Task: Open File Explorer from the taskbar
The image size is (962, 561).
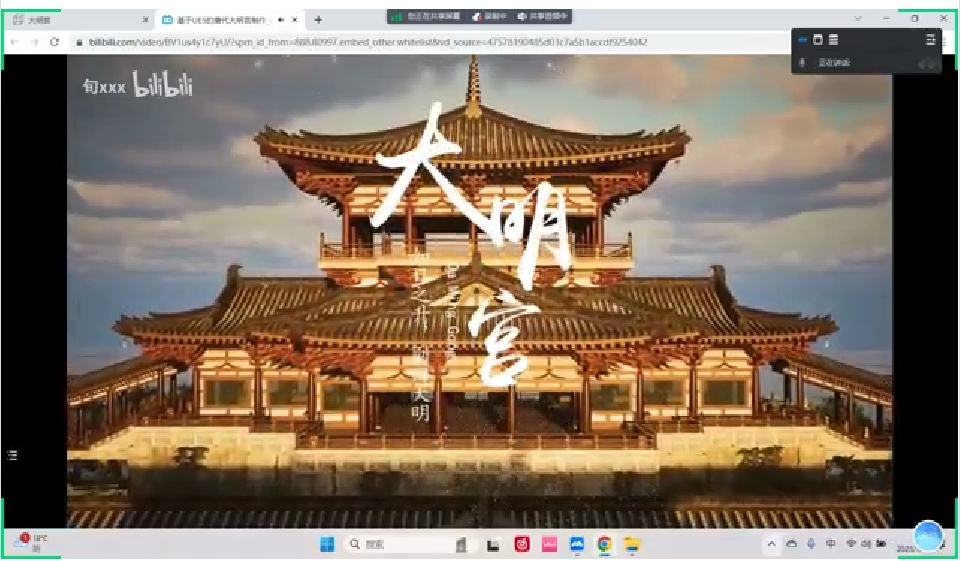Action: (x=631, y=544)
